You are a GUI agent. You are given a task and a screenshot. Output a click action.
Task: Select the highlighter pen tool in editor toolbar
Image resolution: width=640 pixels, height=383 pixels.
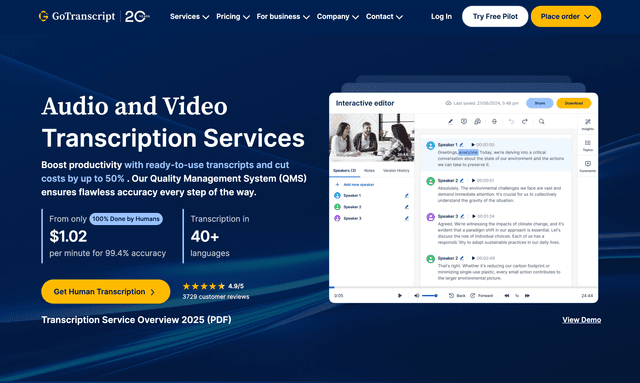tap(450, 122)
